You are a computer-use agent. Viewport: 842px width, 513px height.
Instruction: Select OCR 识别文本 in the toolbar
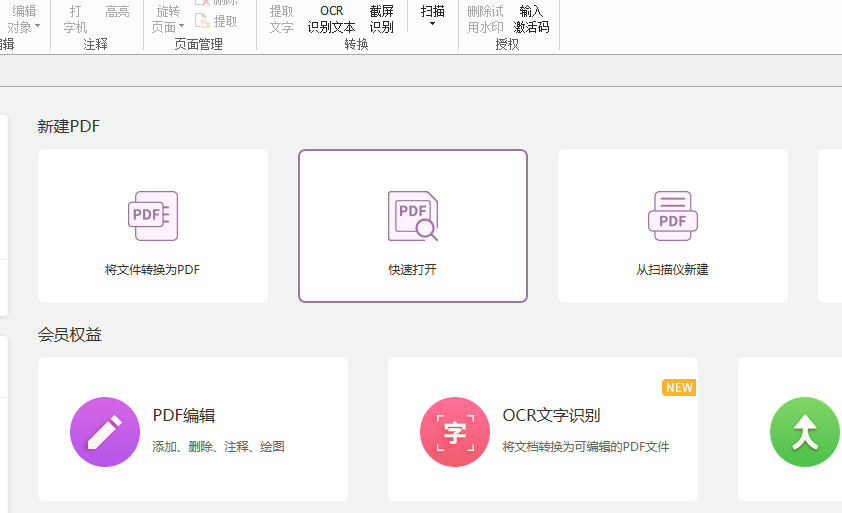(x=331, y=19)
